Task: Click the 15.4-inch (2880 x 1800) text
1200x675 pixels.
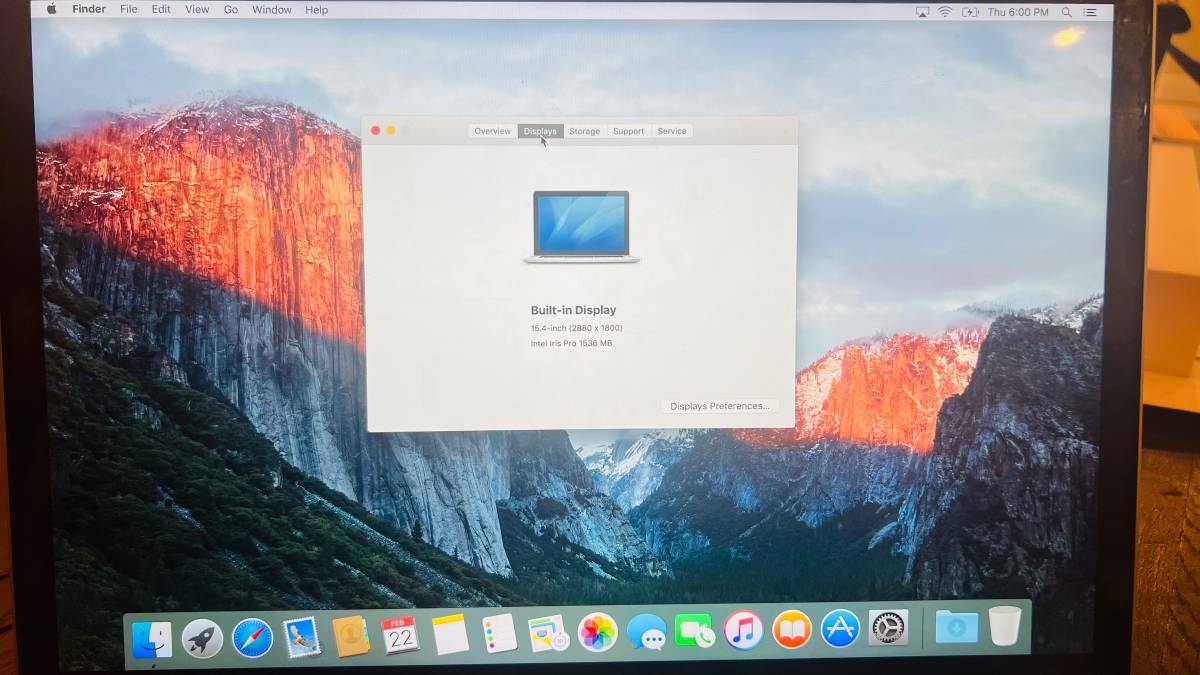Action: pos(577,328)
